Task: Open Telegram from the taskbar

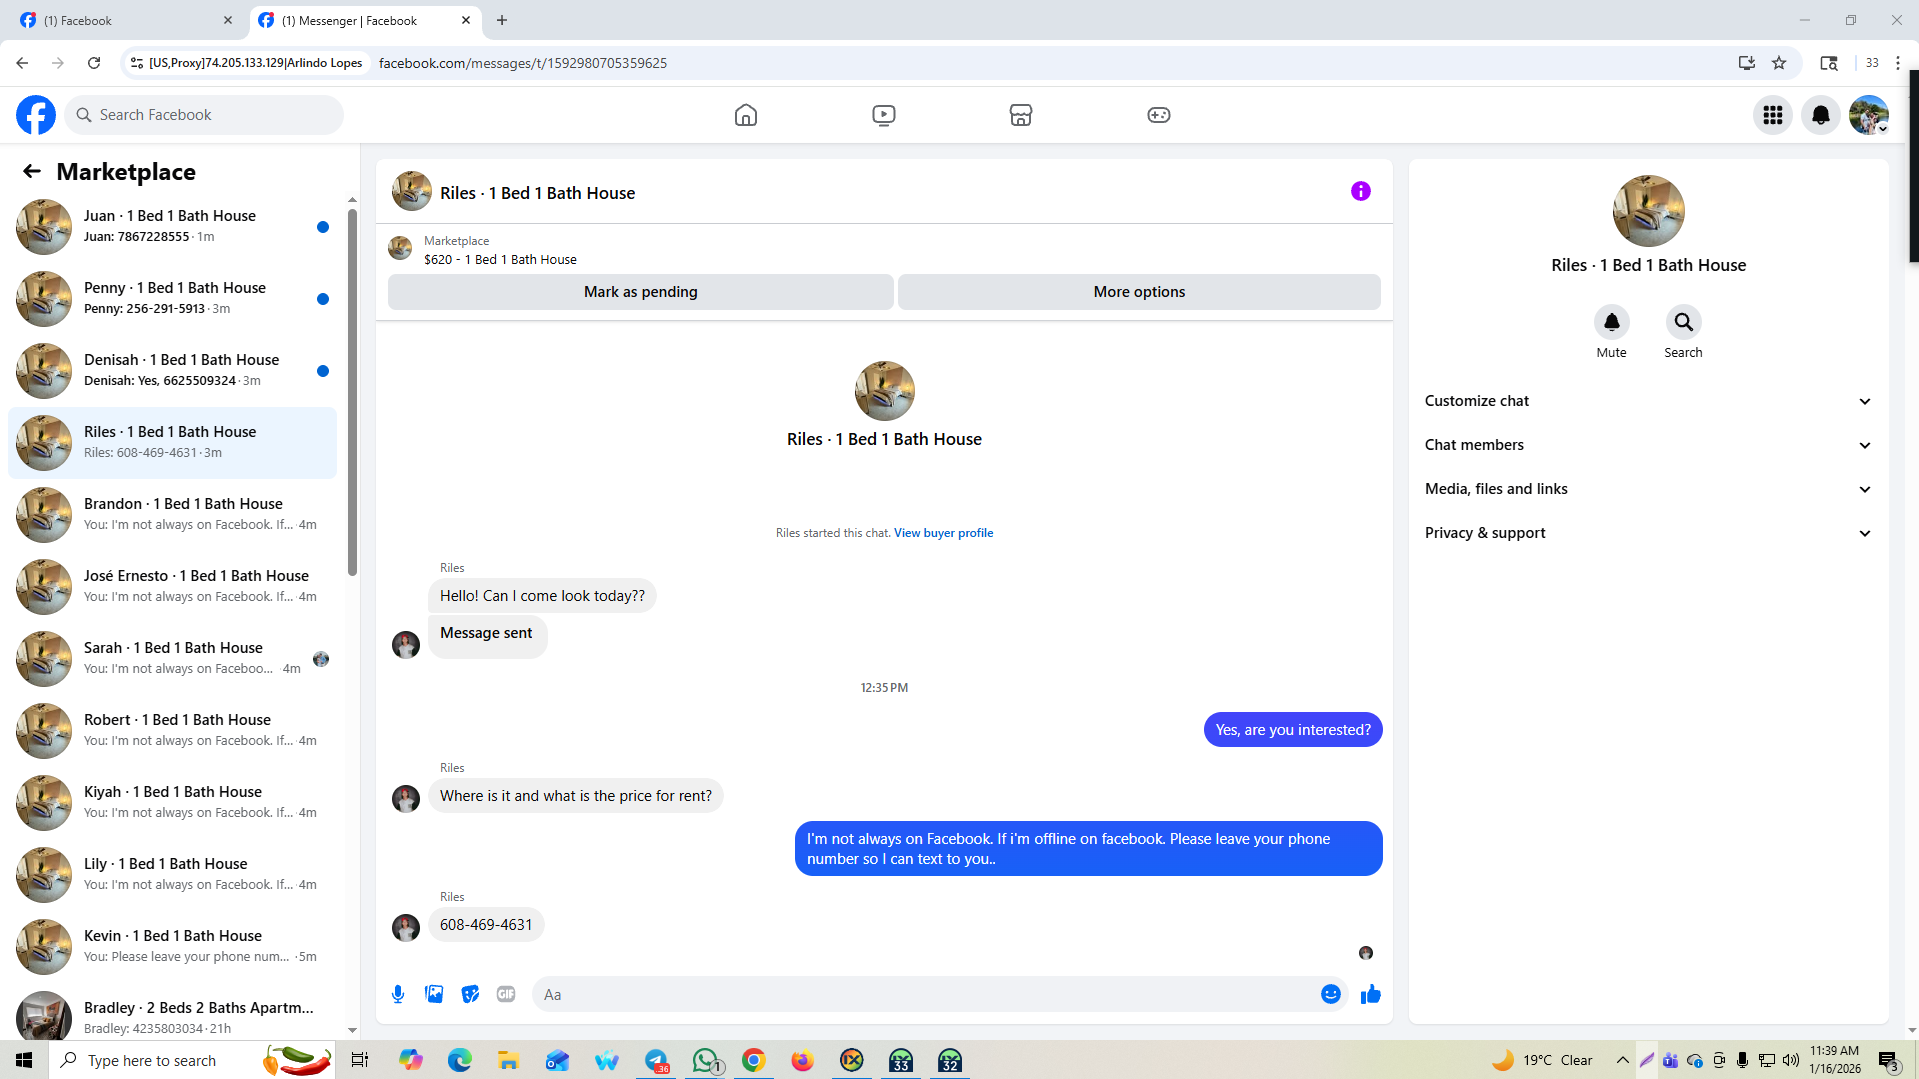Action: click(657, 1060)
